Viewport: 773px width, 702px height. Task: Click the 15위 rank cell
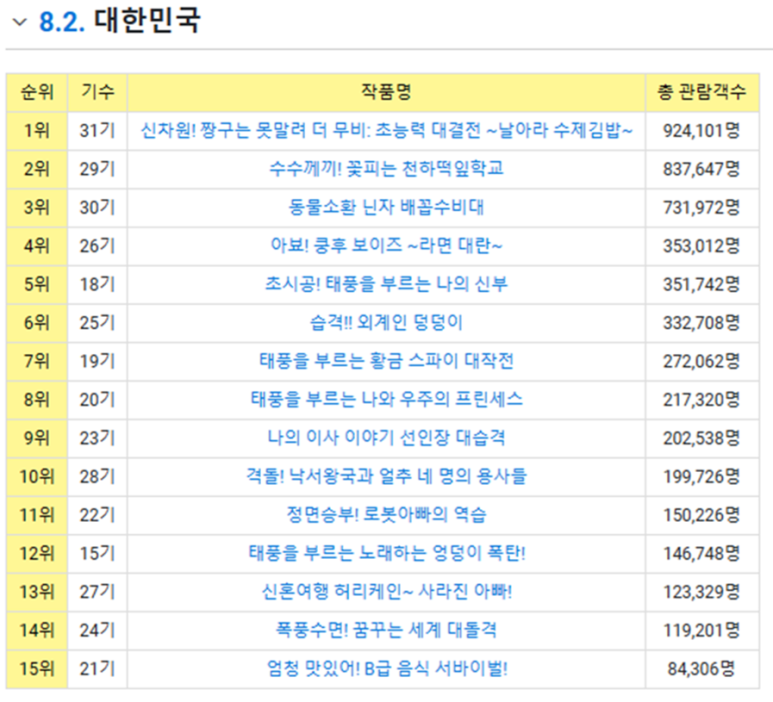37,668
